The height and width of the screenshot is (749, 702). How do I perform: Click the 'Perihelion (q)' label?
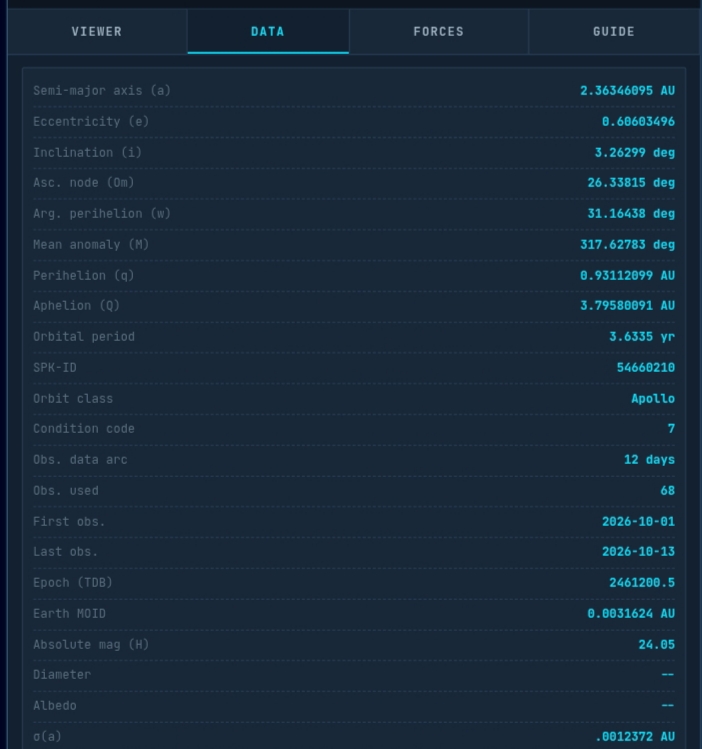tap(84, 276)
